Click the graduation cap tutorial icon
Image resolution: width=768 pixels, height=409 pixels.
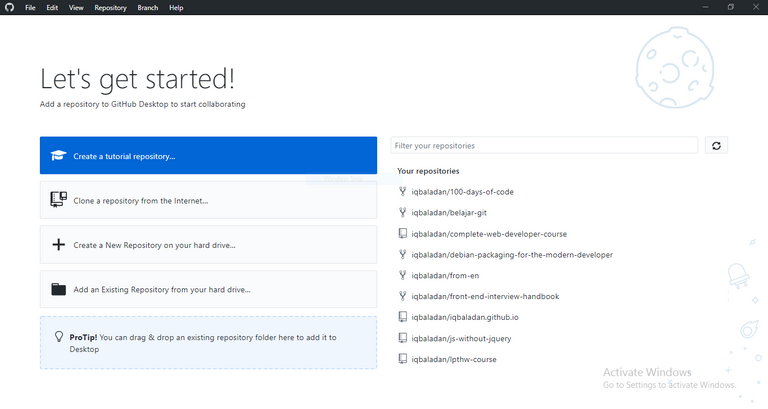click(58, 155)
